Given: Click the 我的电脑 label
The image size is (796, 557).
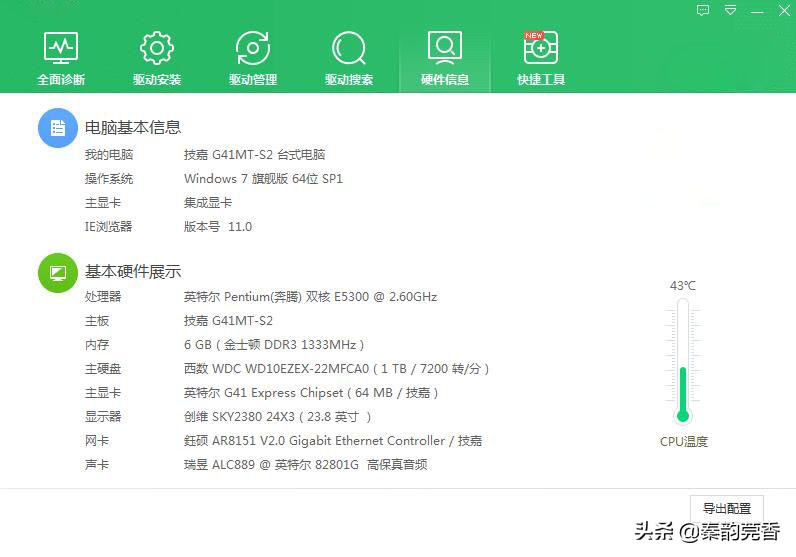Looking at the screenshot, I should (x=109, y=154).
